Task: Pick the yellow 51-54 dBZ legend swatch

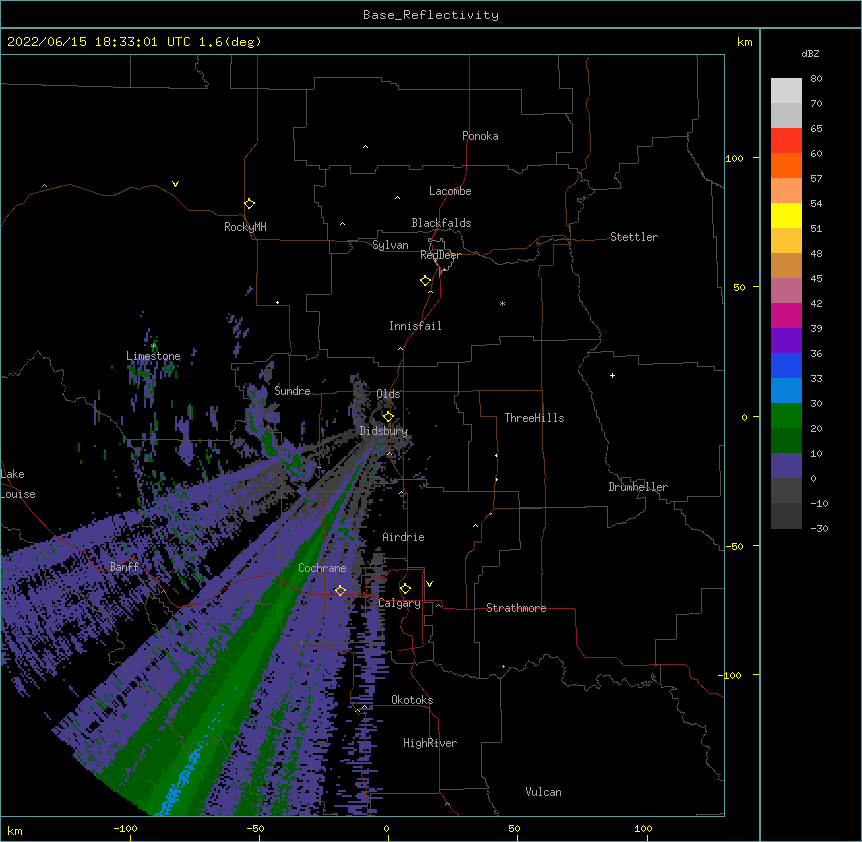Action: click(786, 215)
